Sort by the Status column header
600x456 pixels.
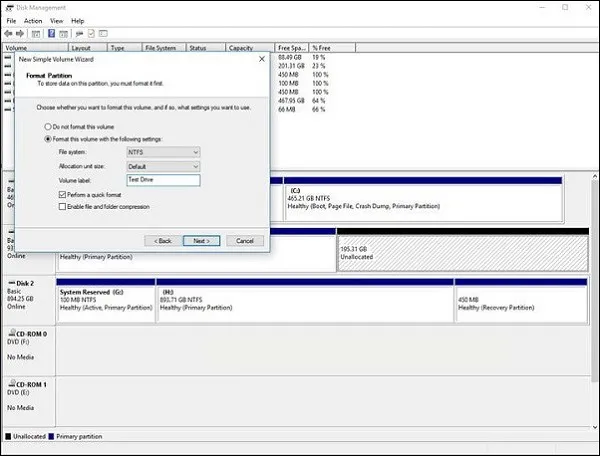click(x=206, y=48)
